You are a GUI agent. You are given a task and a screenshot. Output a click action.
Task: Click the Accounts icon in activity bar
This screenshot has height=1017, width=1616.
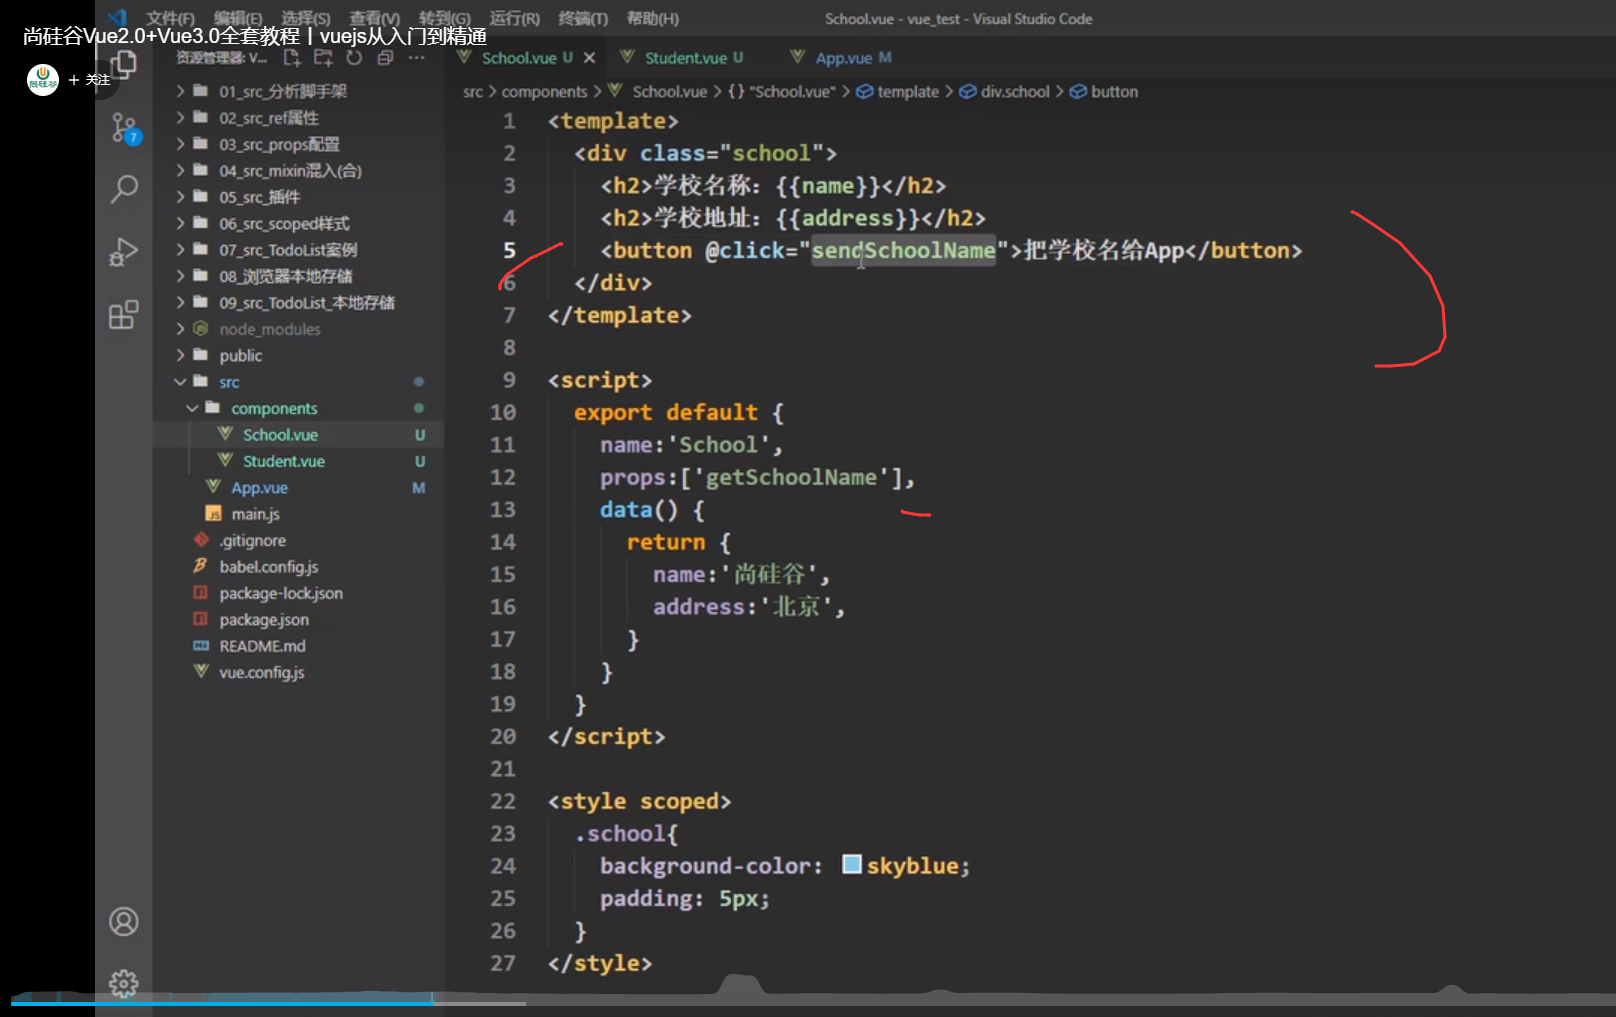[x=124, y=921]
